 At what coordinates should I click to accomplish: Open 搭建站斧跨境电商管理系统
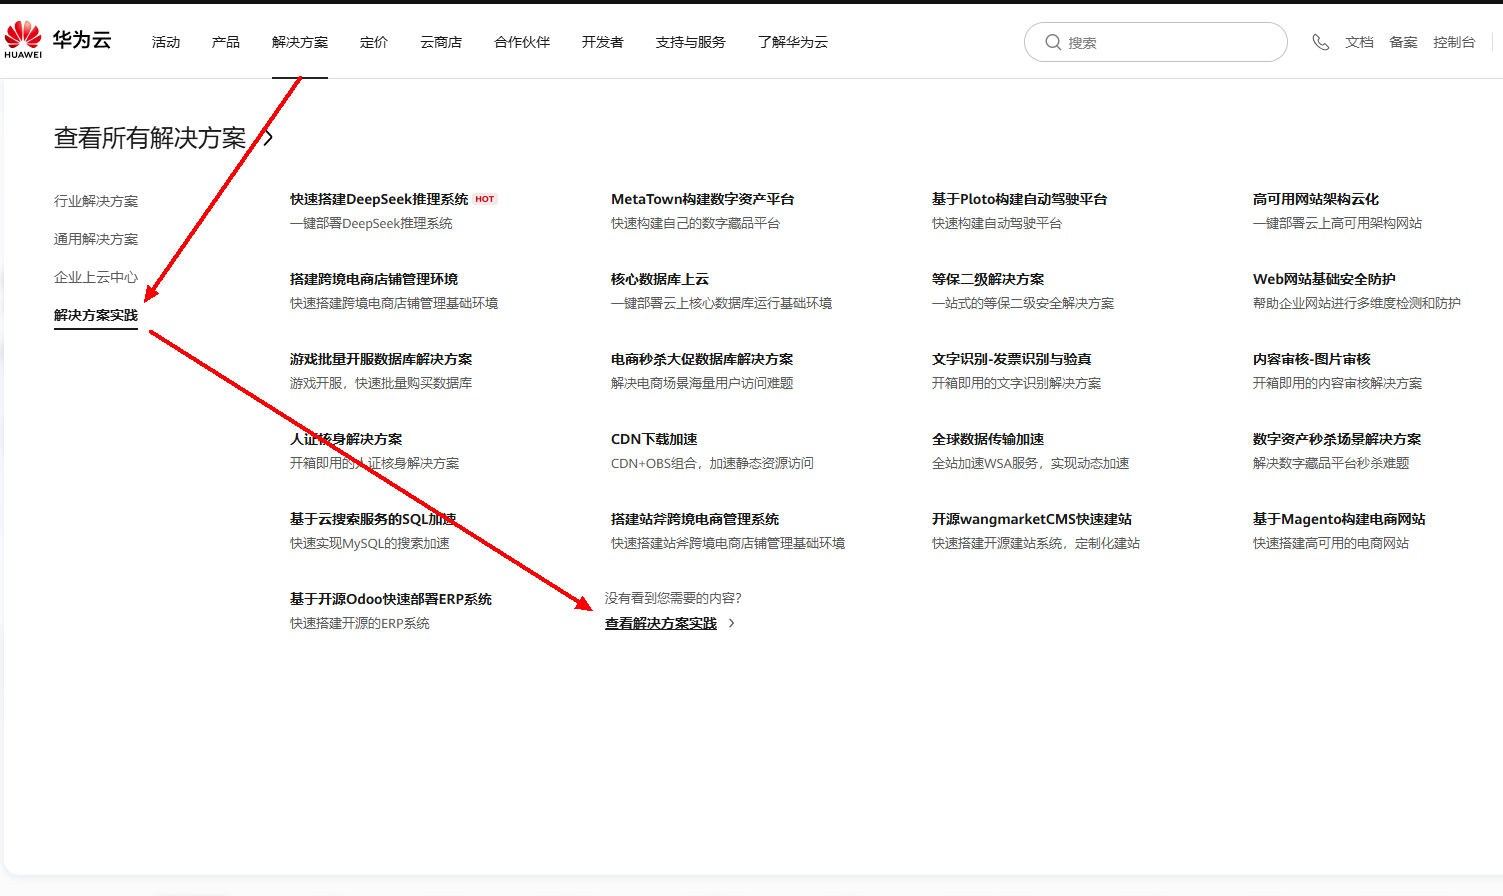pyautogui.click(x=695, y=519)
